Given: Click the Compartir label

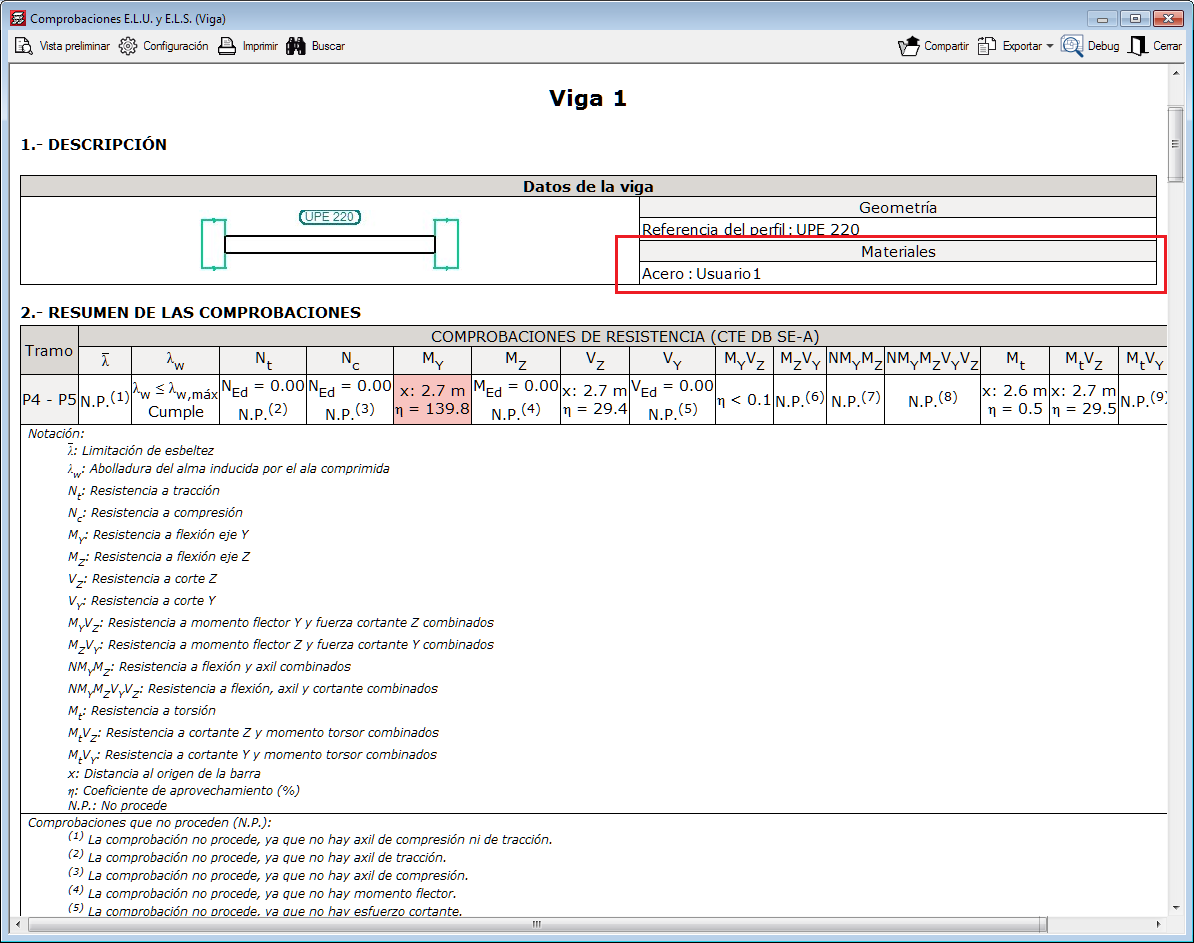Looking at the screenshot, I should pyautogui.click(x=947, y=46).
